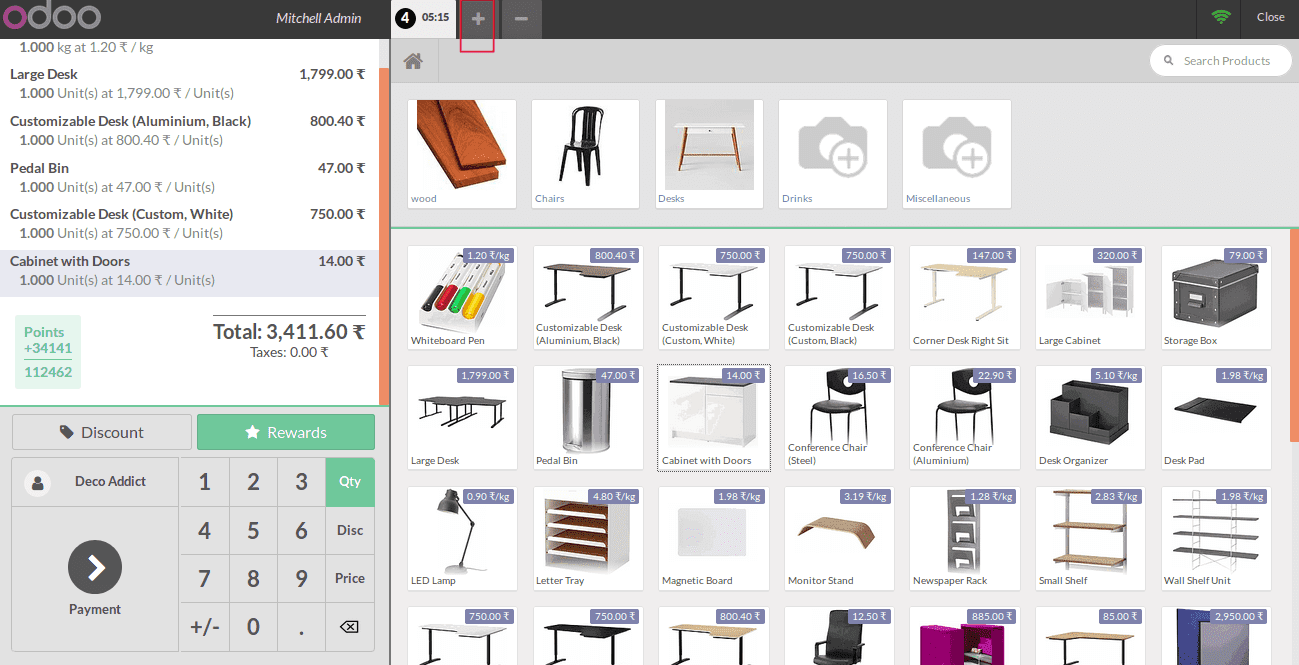Focus the Search Products field
Viewport: 1299px width, 665px height.
(1221, 61)
